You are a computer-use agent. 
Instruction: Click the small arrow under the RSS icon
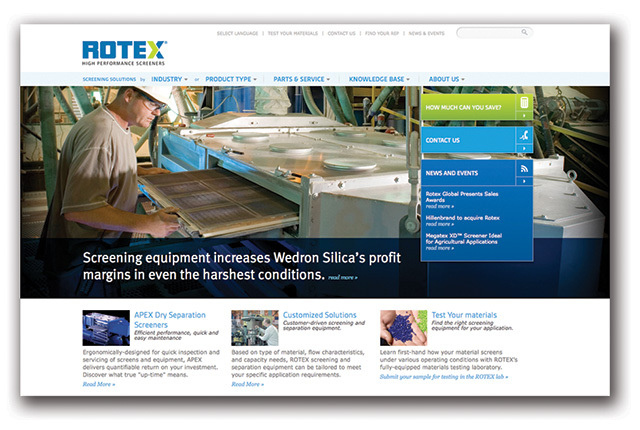525,182
